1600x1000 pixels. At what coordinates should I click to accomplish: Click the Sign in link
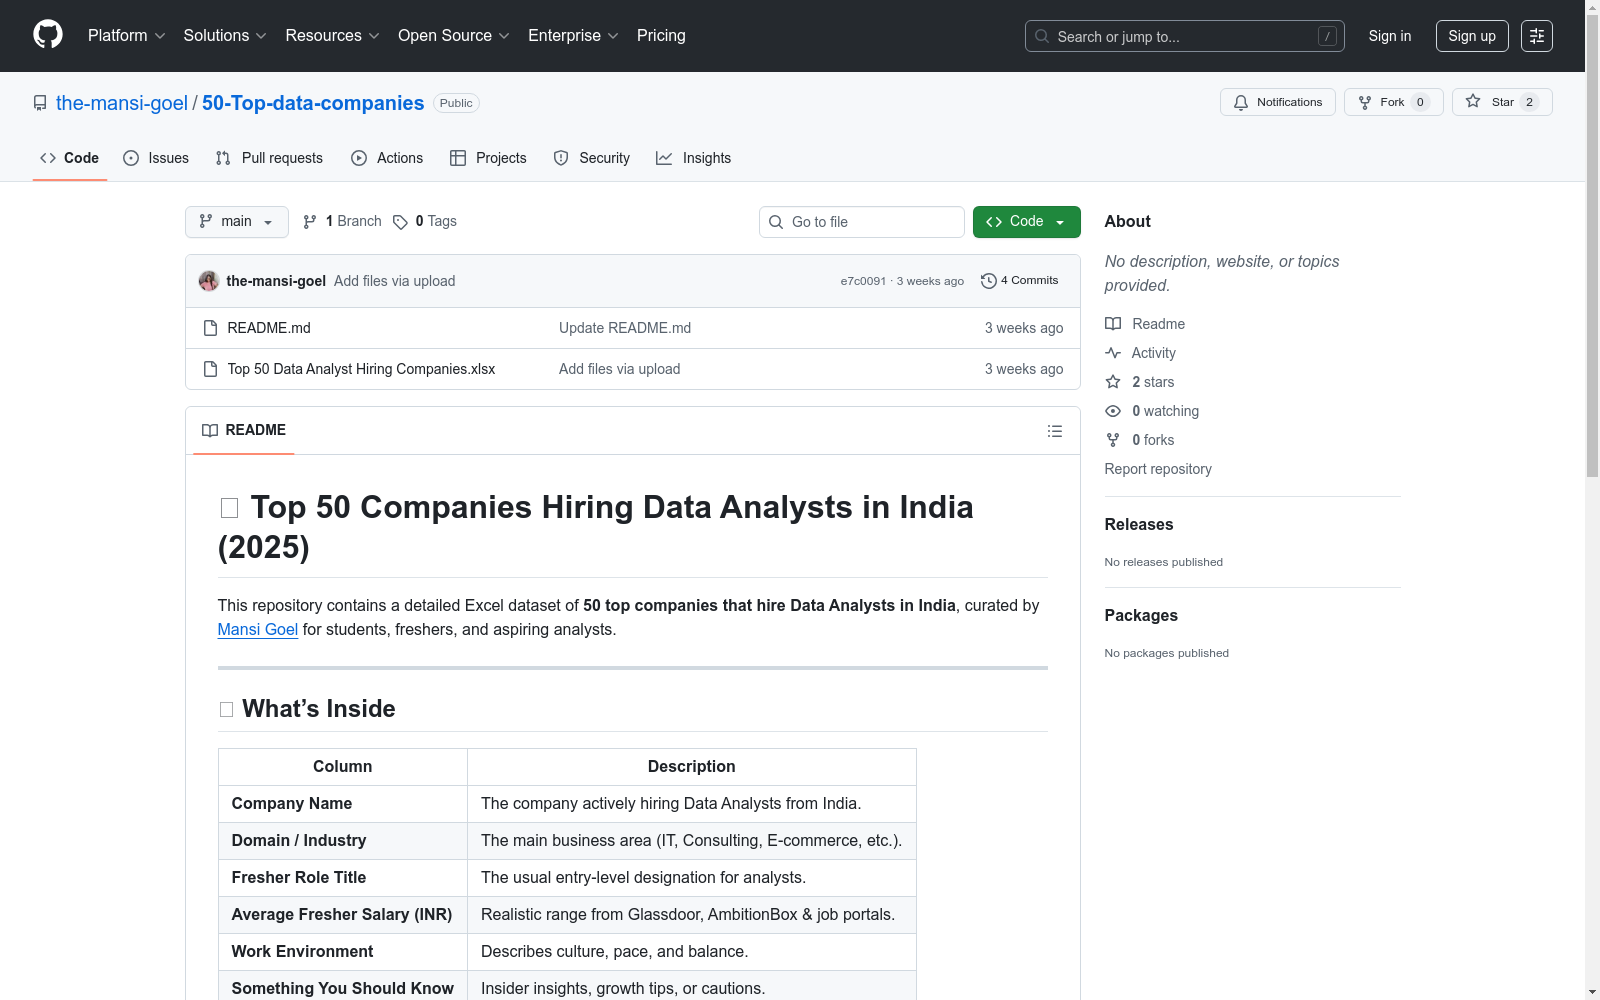pos(1390,36)
